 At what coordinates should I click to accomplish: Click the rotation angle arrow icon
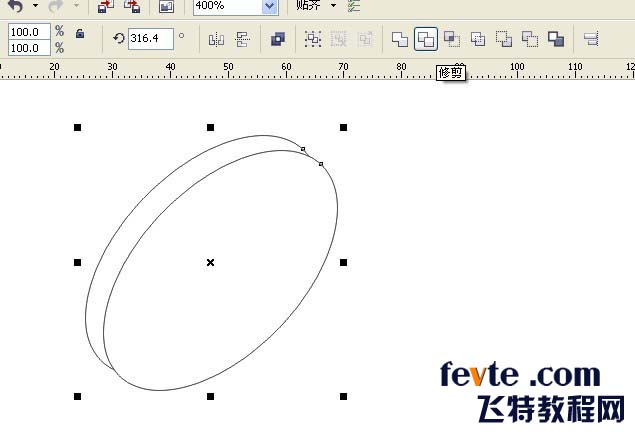pyautogui.click(x=119, y=38)
